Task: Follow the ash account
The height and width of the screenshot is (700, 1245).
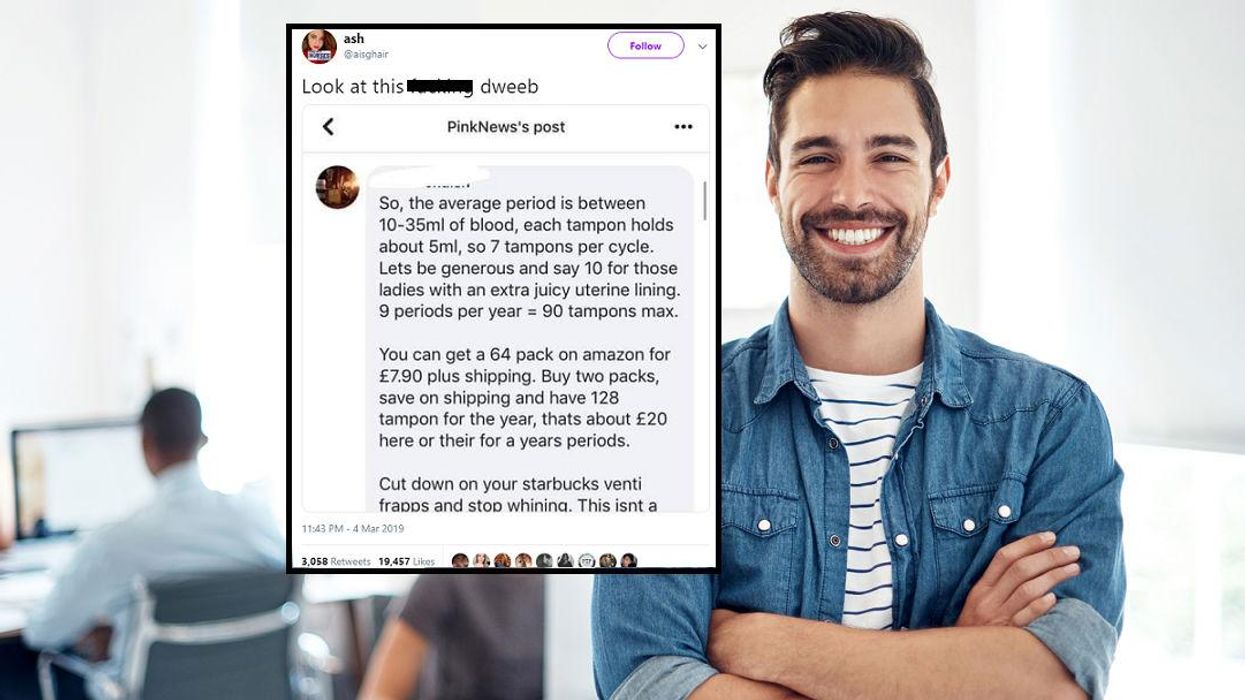Action: coord(645,46)
